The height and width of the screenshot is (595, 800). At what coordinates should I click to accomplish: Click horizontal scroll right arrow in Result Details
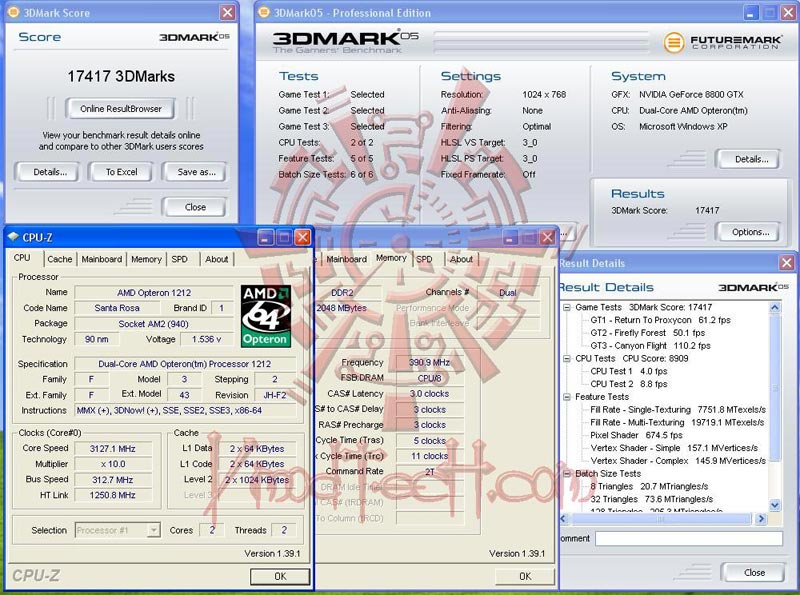coord(761,518)
